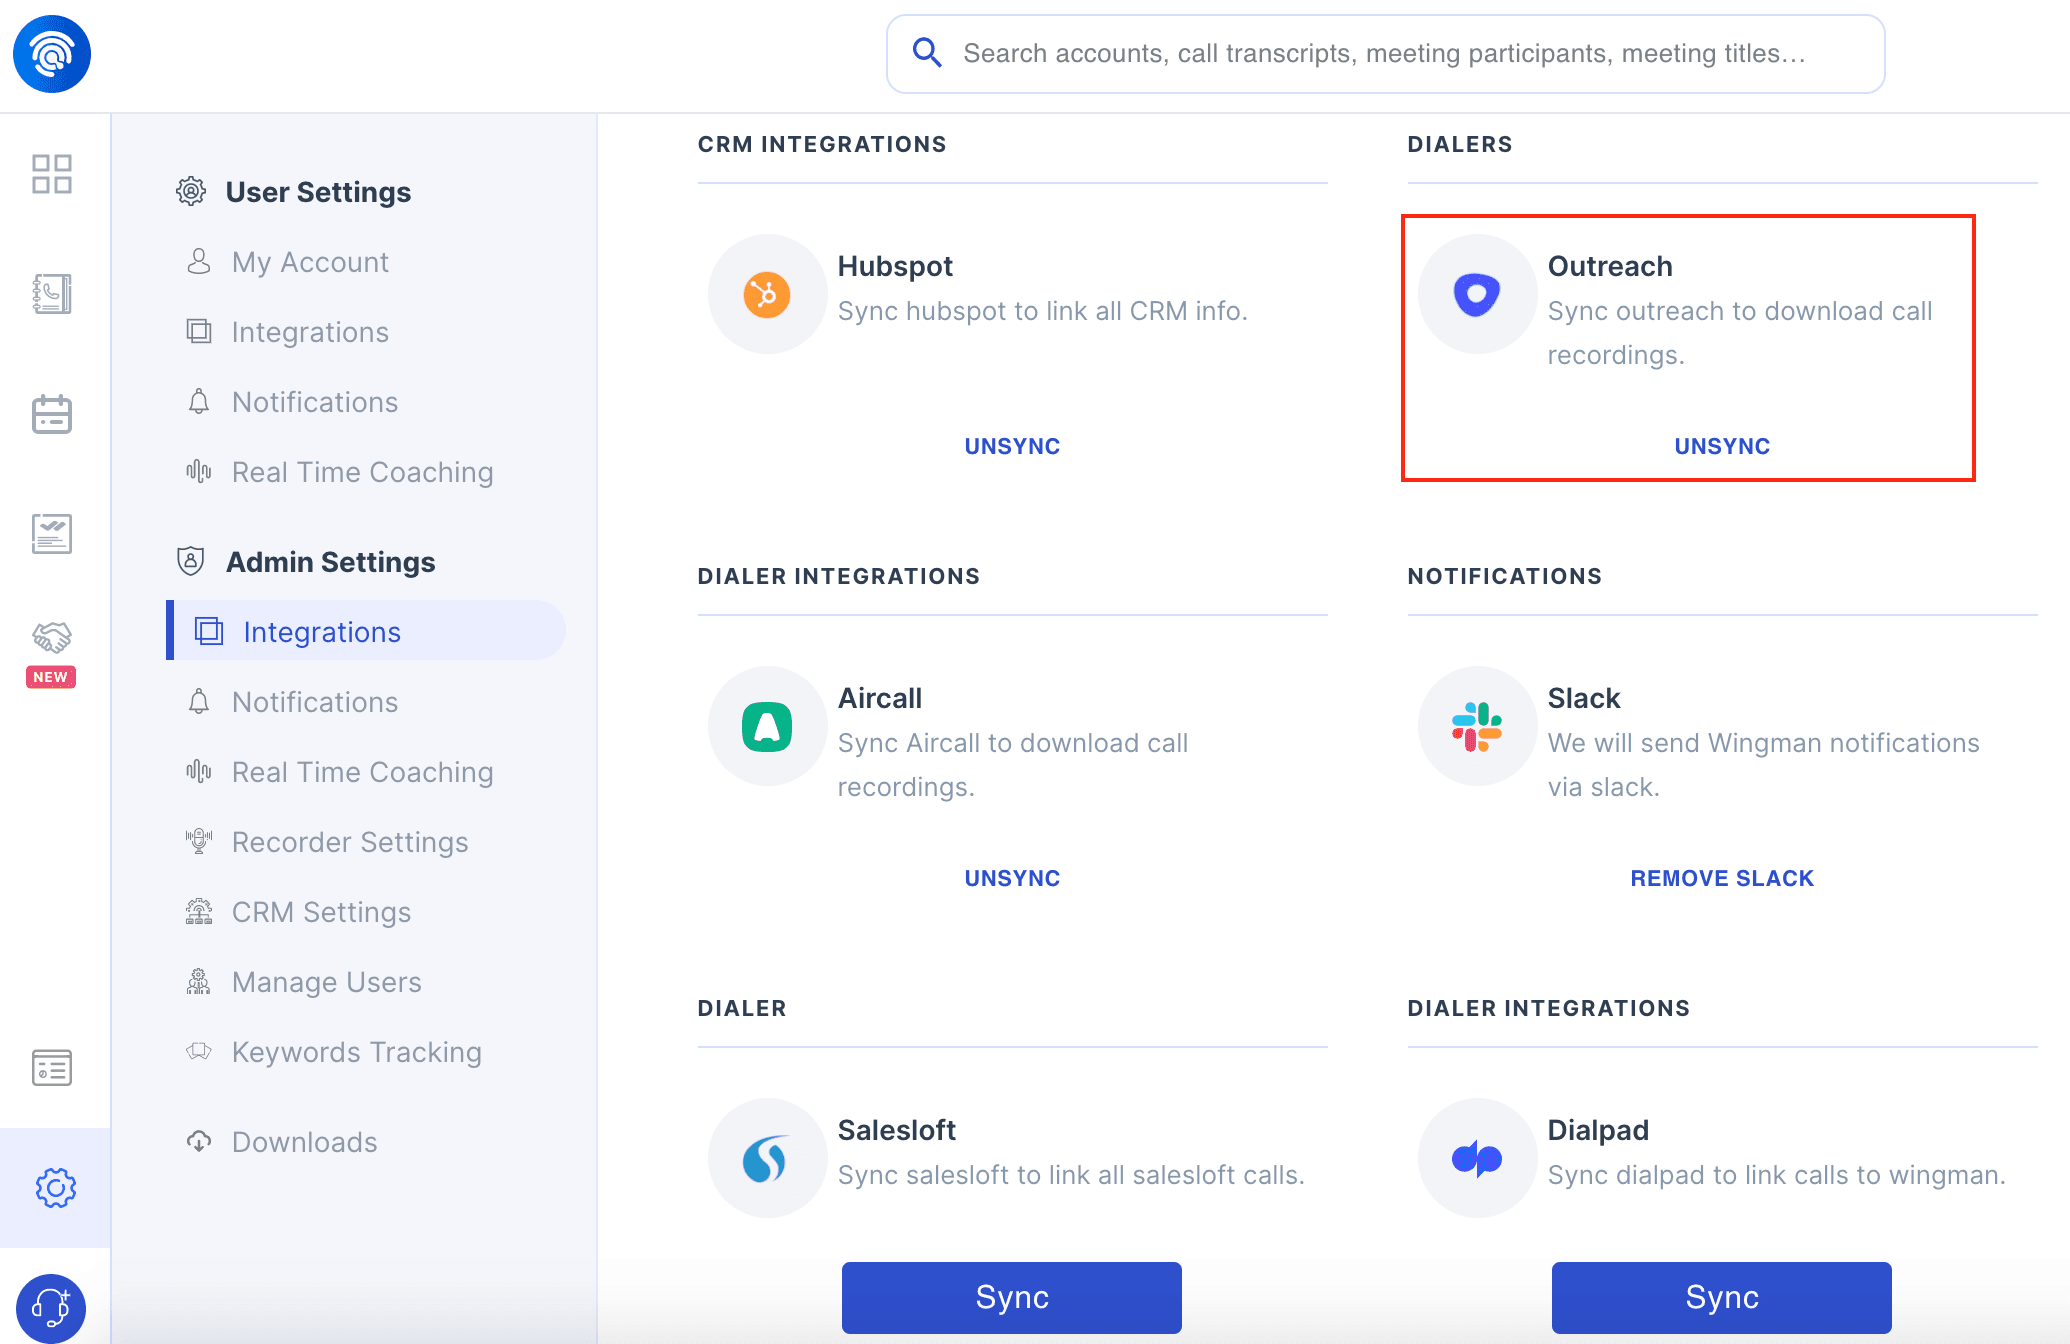This screenshot has height=1344, width=2070.
Task: Select the settings gear icon in sidebar
Action: click(55, 1188)
